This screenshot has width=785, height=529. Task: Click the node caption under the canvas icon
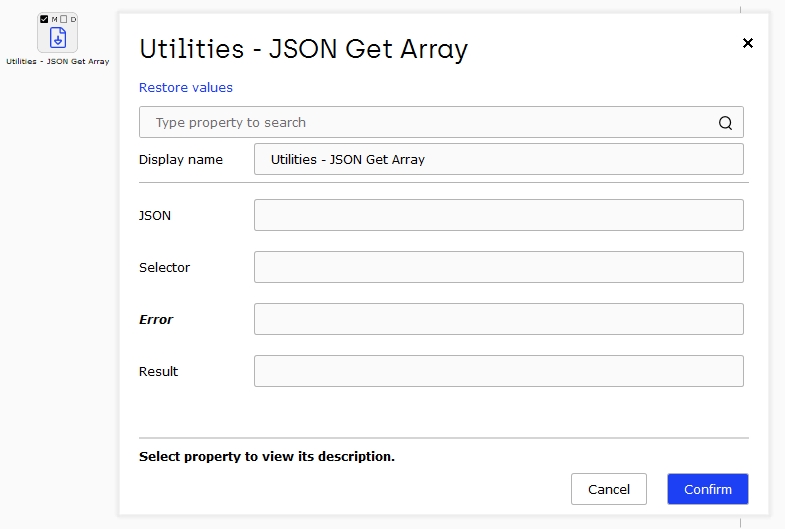coord(58,62)
